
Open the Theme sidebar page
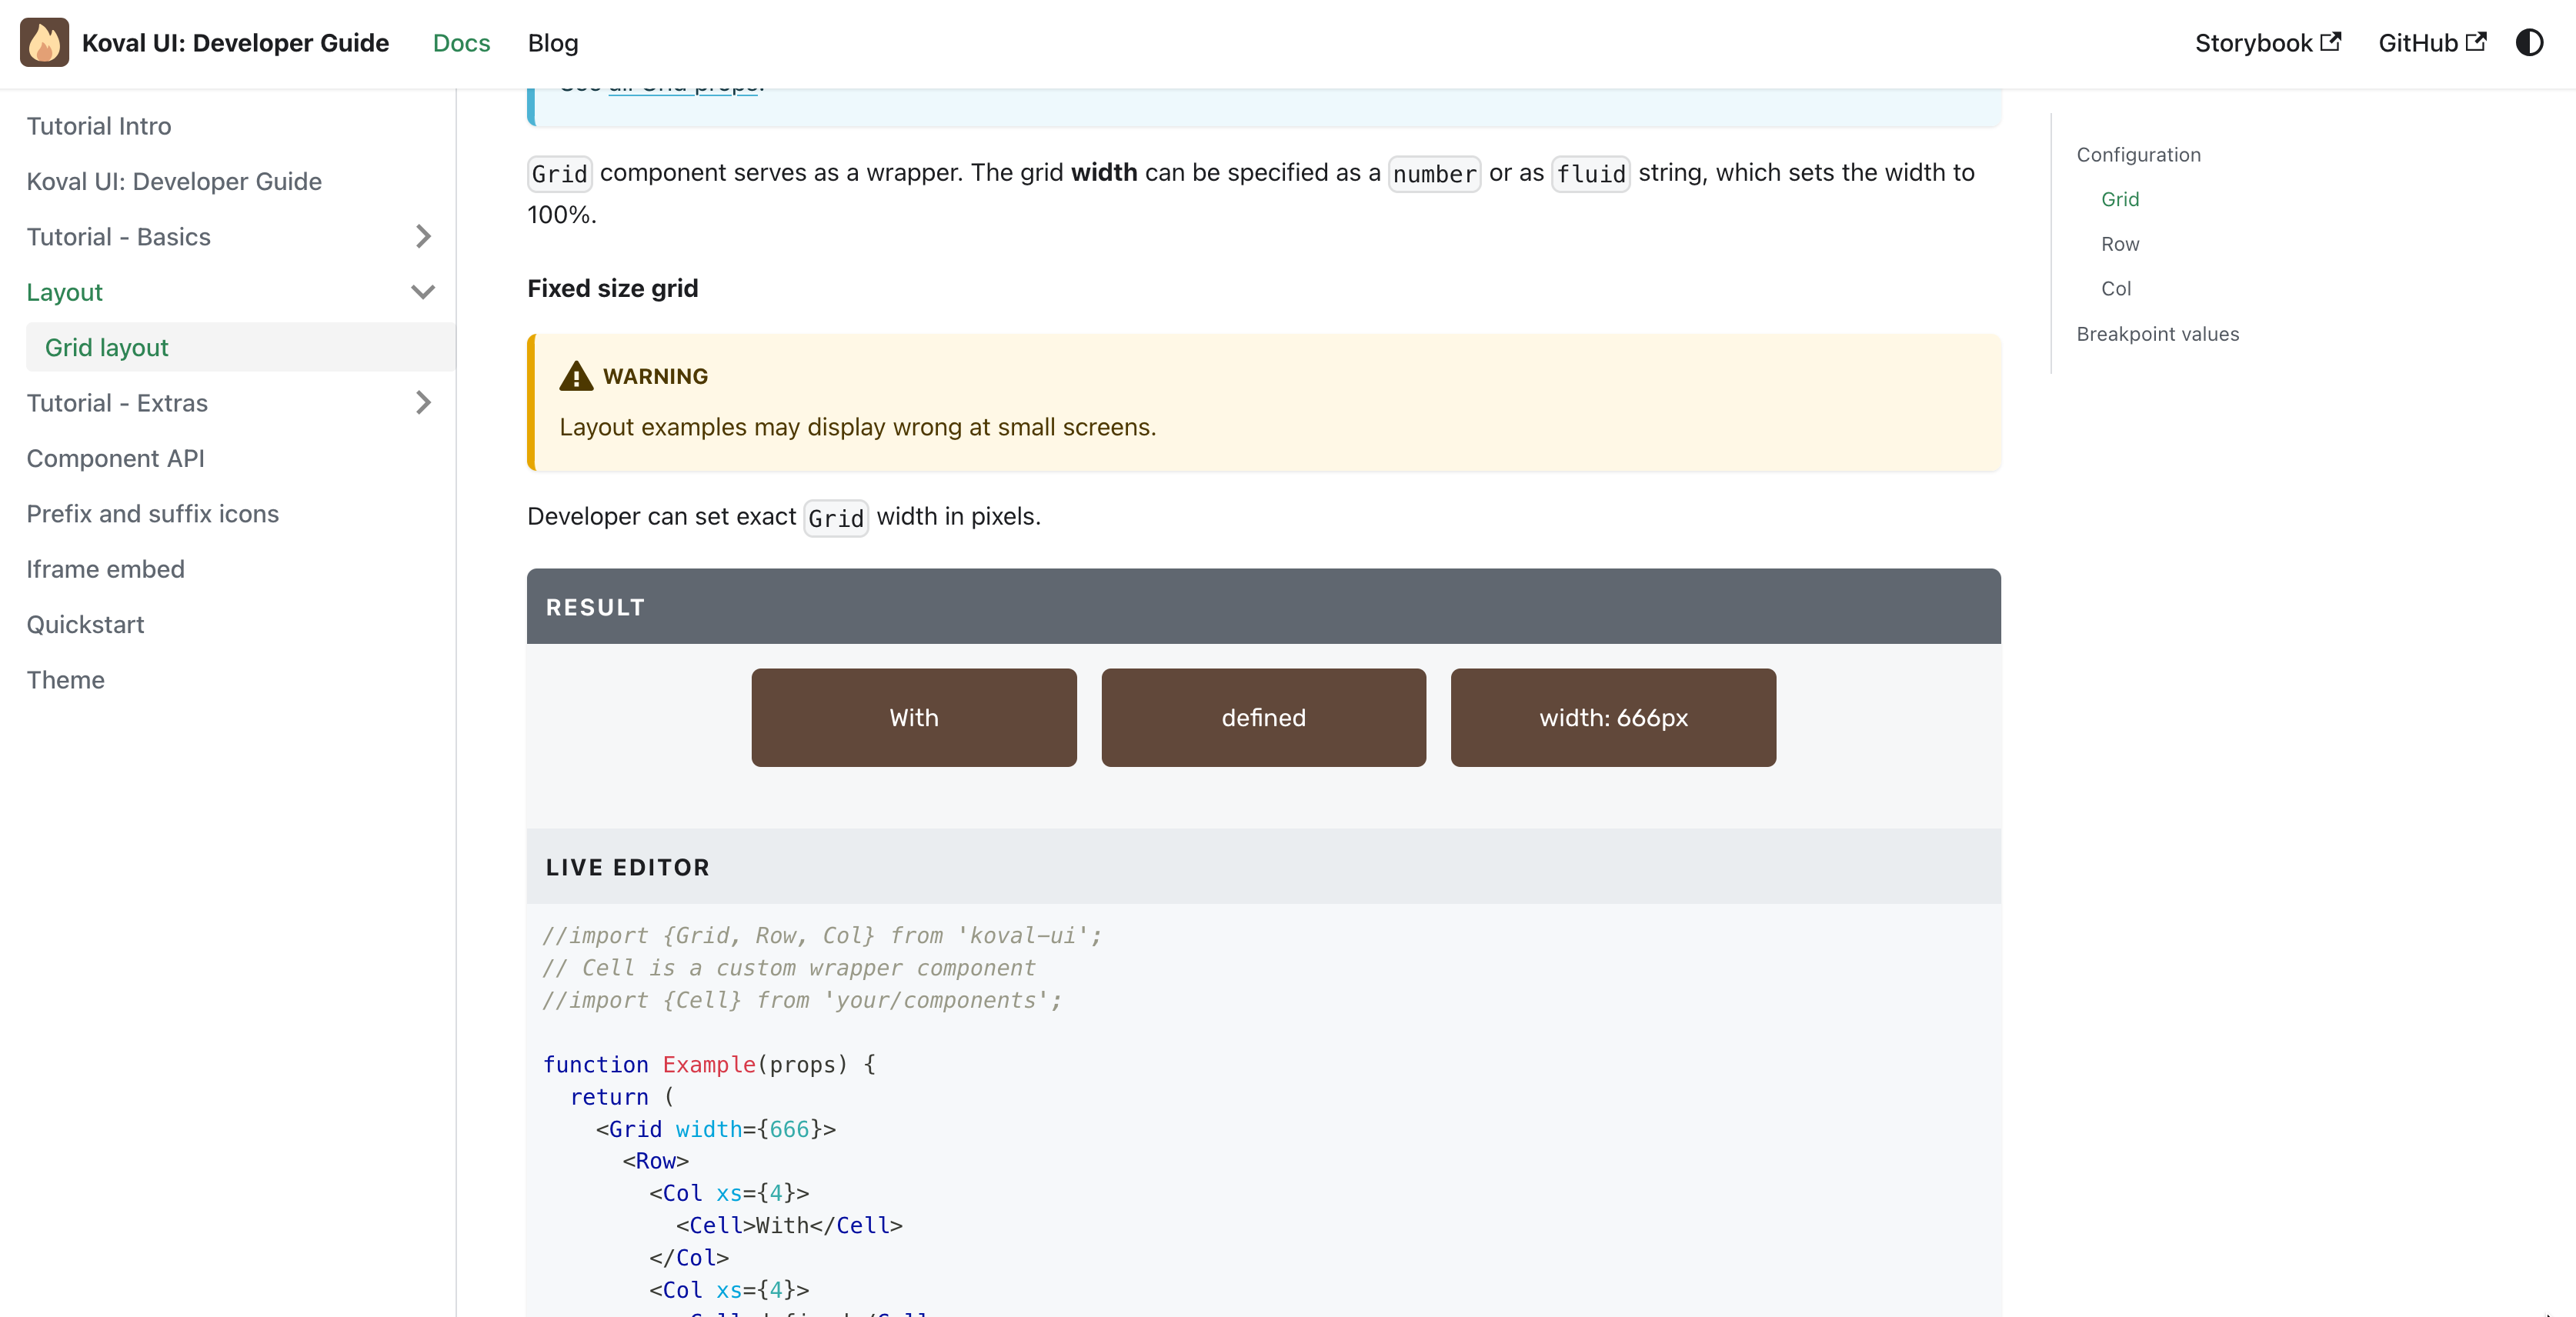pos(65,680)
